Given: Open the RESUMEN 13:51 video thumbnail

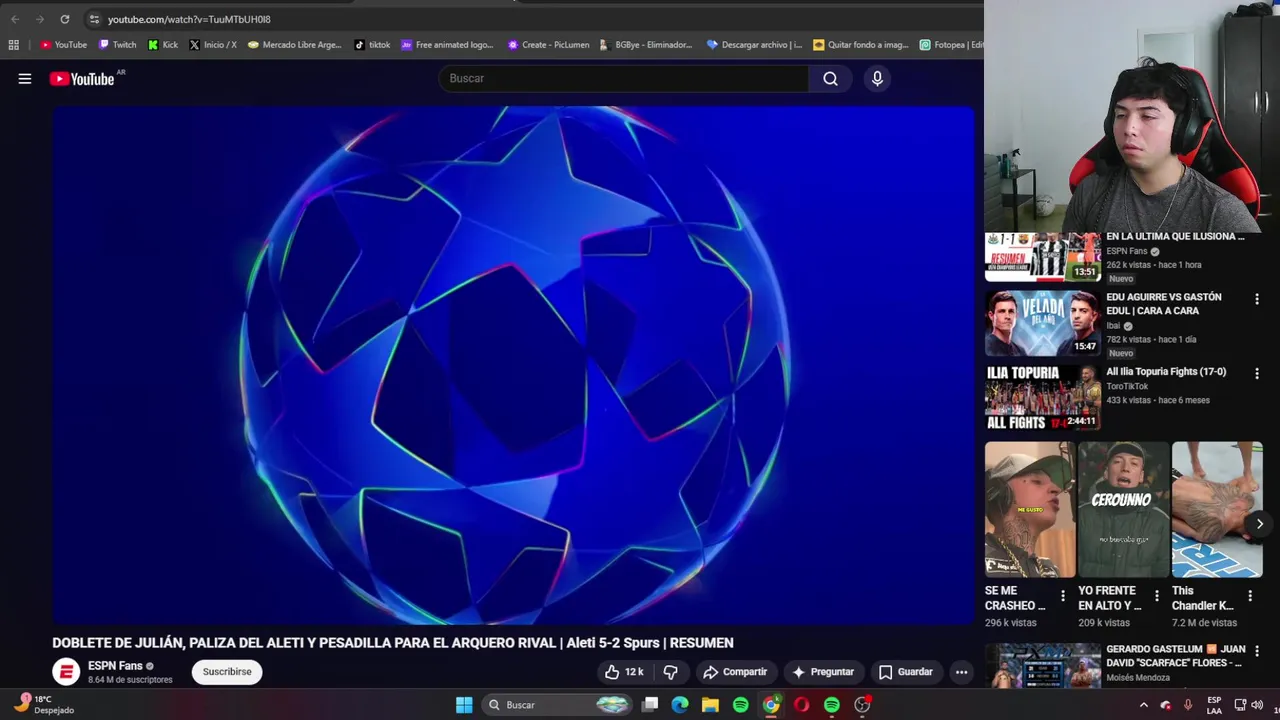Looking at the screenshot, I should coord(1042,256).
